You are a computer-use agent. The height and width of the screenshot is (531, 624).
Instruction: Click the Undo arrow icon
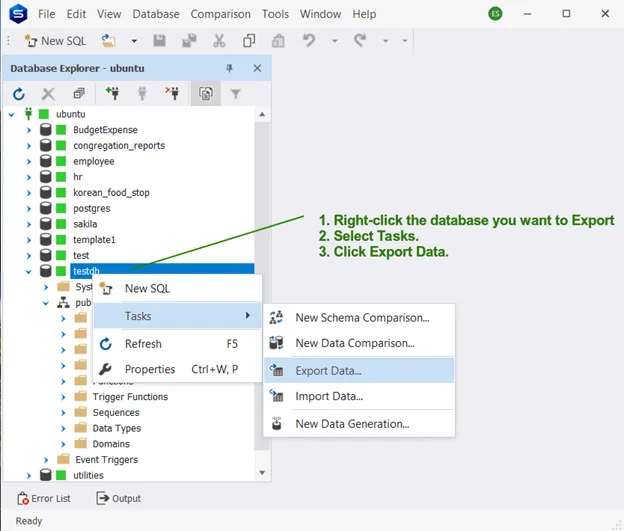click(309, 41)
